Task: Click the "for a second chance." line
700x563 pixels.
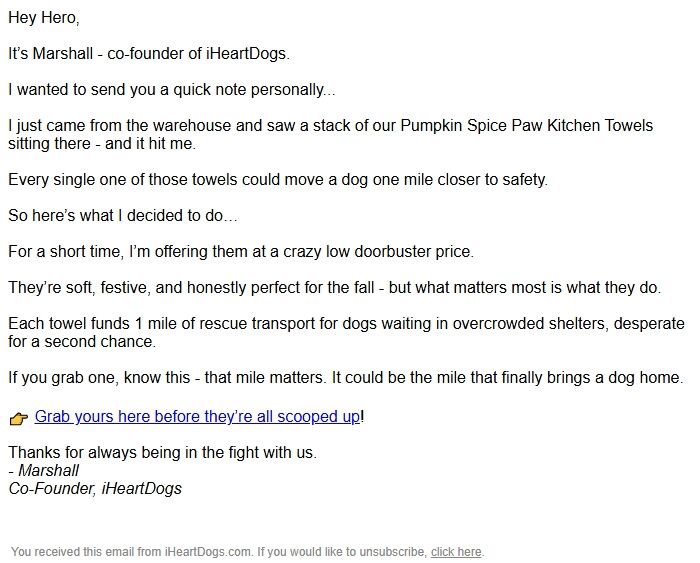Action: 82,342
